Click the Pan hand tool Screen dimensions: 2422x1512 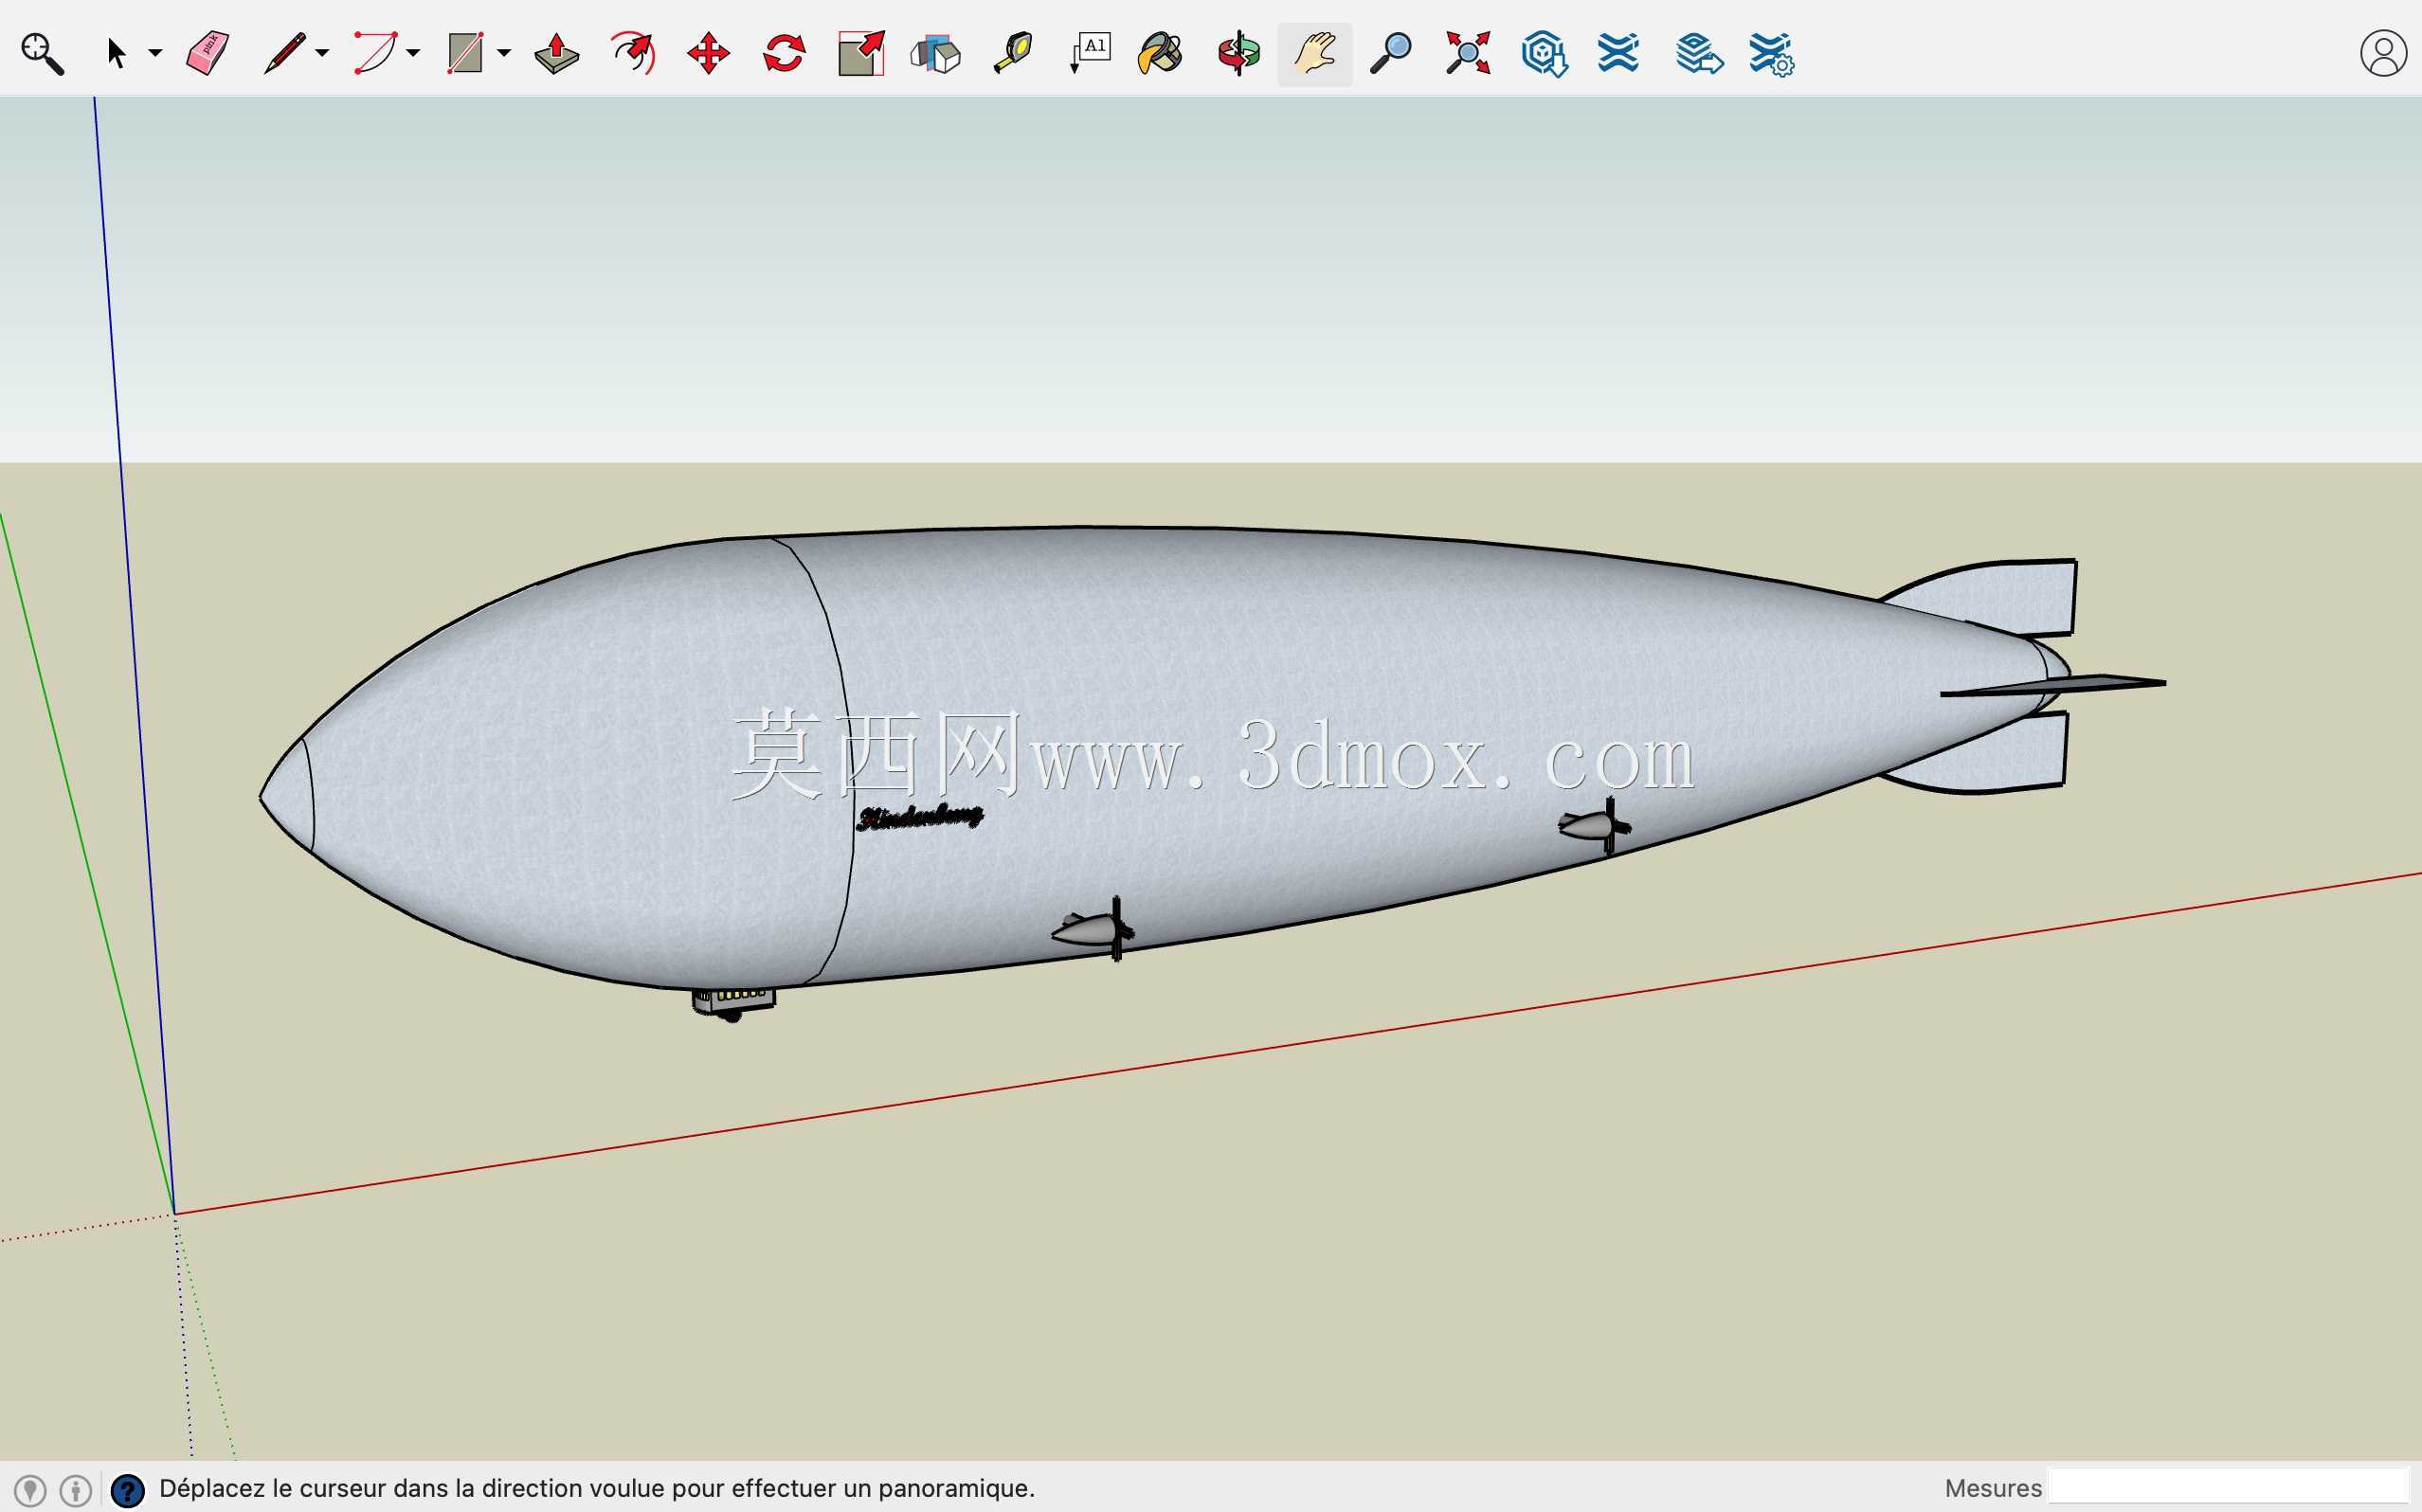1315,54
